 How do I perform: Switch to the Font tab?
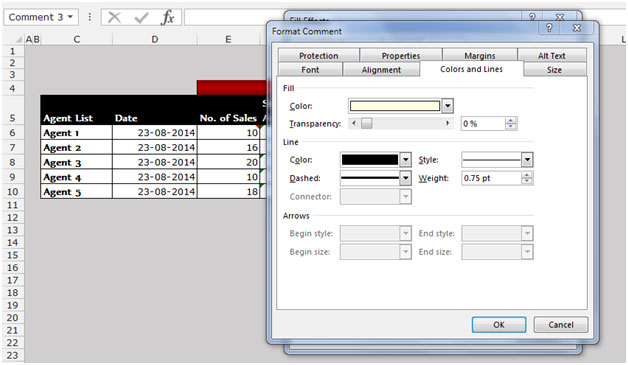point(310,70)
